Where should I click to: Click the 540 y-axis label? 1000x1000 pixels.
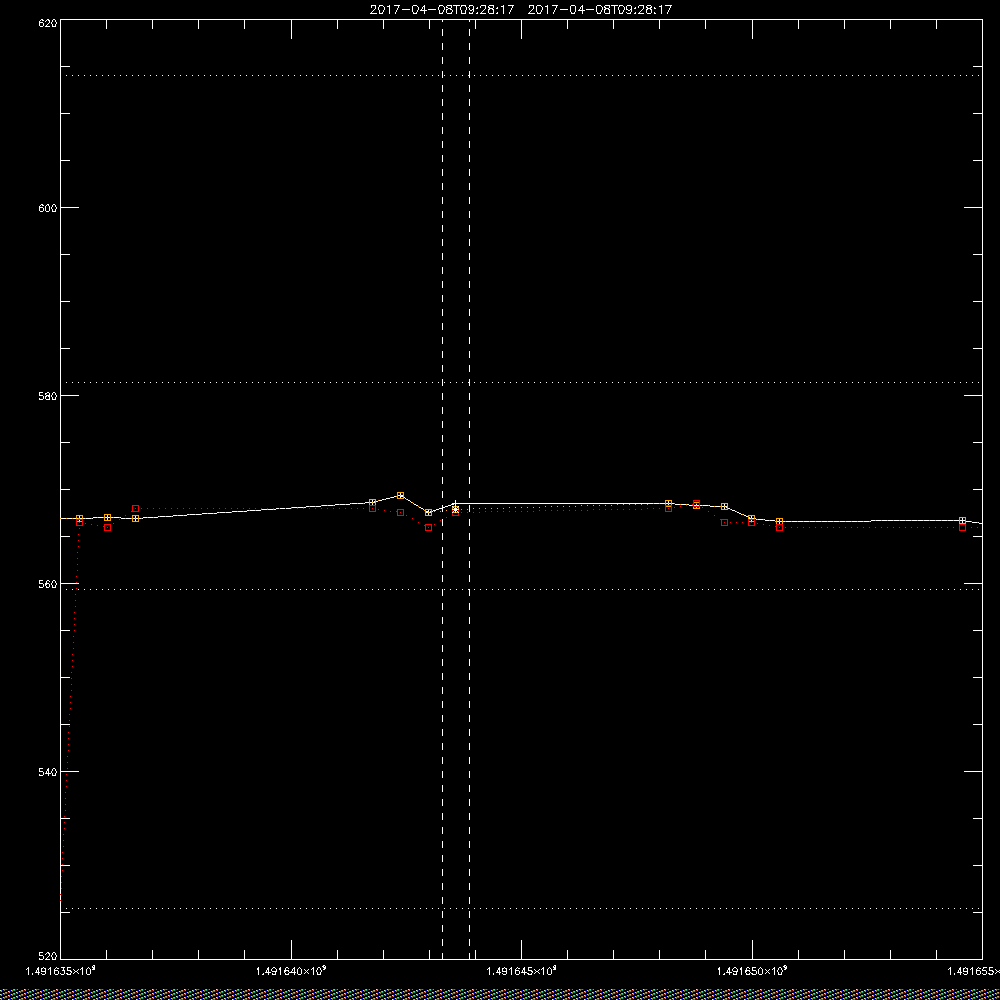click(48, 772)
